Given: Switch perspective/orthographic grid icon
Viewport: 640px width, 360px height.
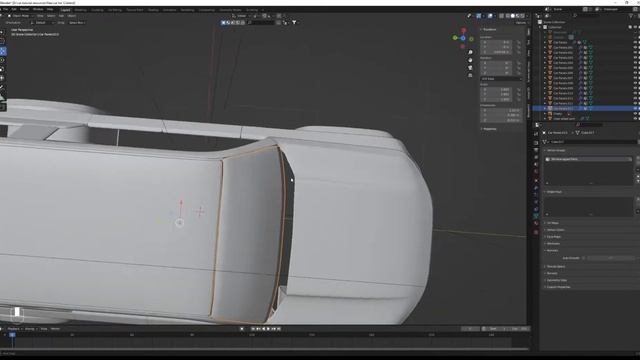Looking at the screenshot, I should (x=470, y=75).
